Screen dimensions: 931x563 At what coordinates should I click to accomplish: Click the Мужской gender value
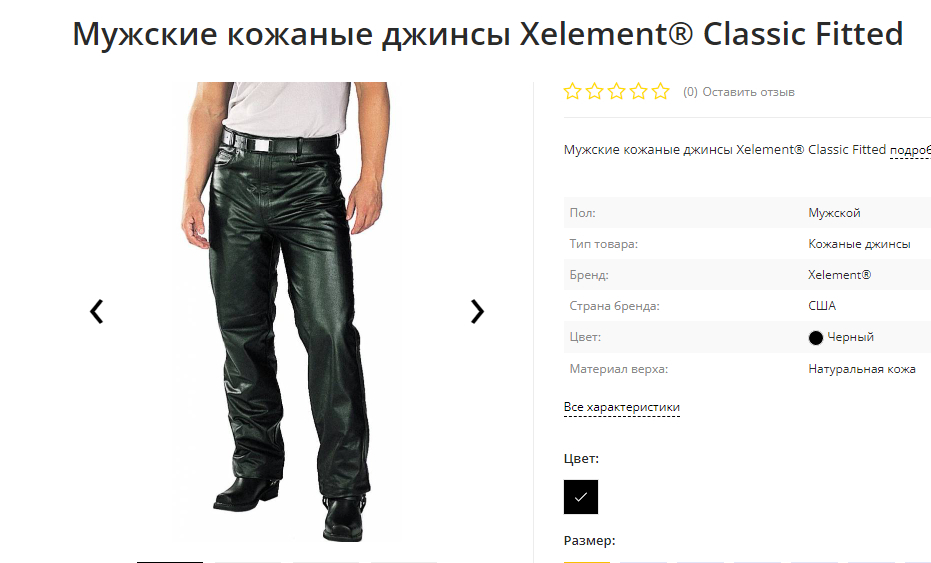click(x=834, y=213)
